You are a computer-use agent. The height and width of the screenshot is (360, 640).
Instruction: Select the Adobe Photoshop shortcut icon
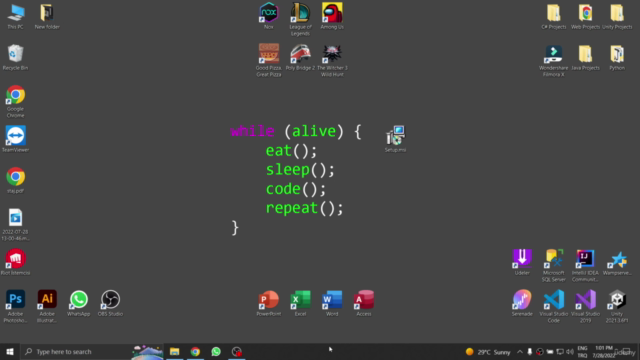[15, 306]
